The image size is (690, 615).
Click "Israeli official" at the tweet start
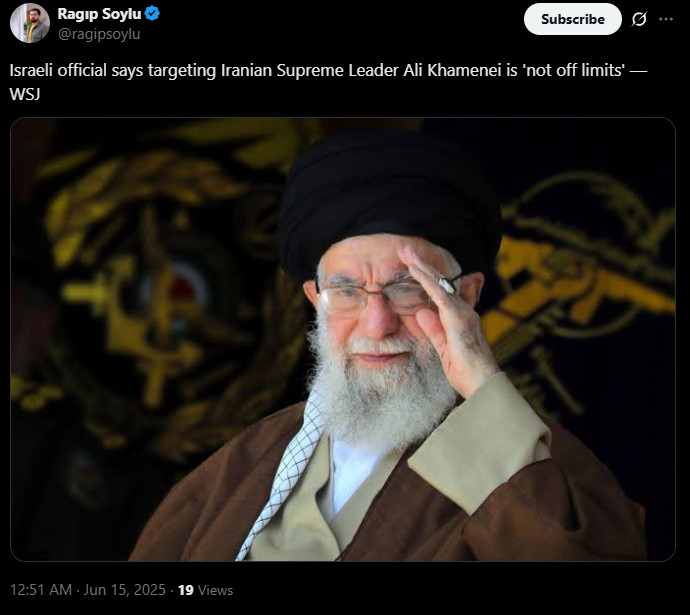(x=58, y=70)
